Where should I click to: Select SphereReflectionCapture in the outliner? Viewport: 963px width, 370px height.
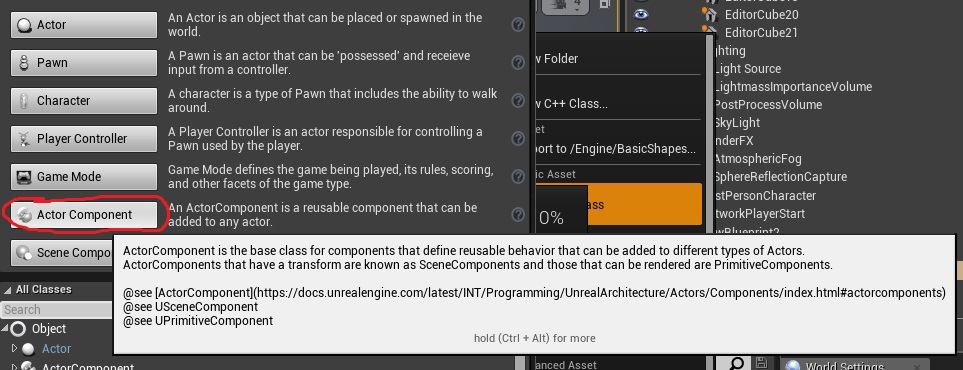tap(781, 176)
